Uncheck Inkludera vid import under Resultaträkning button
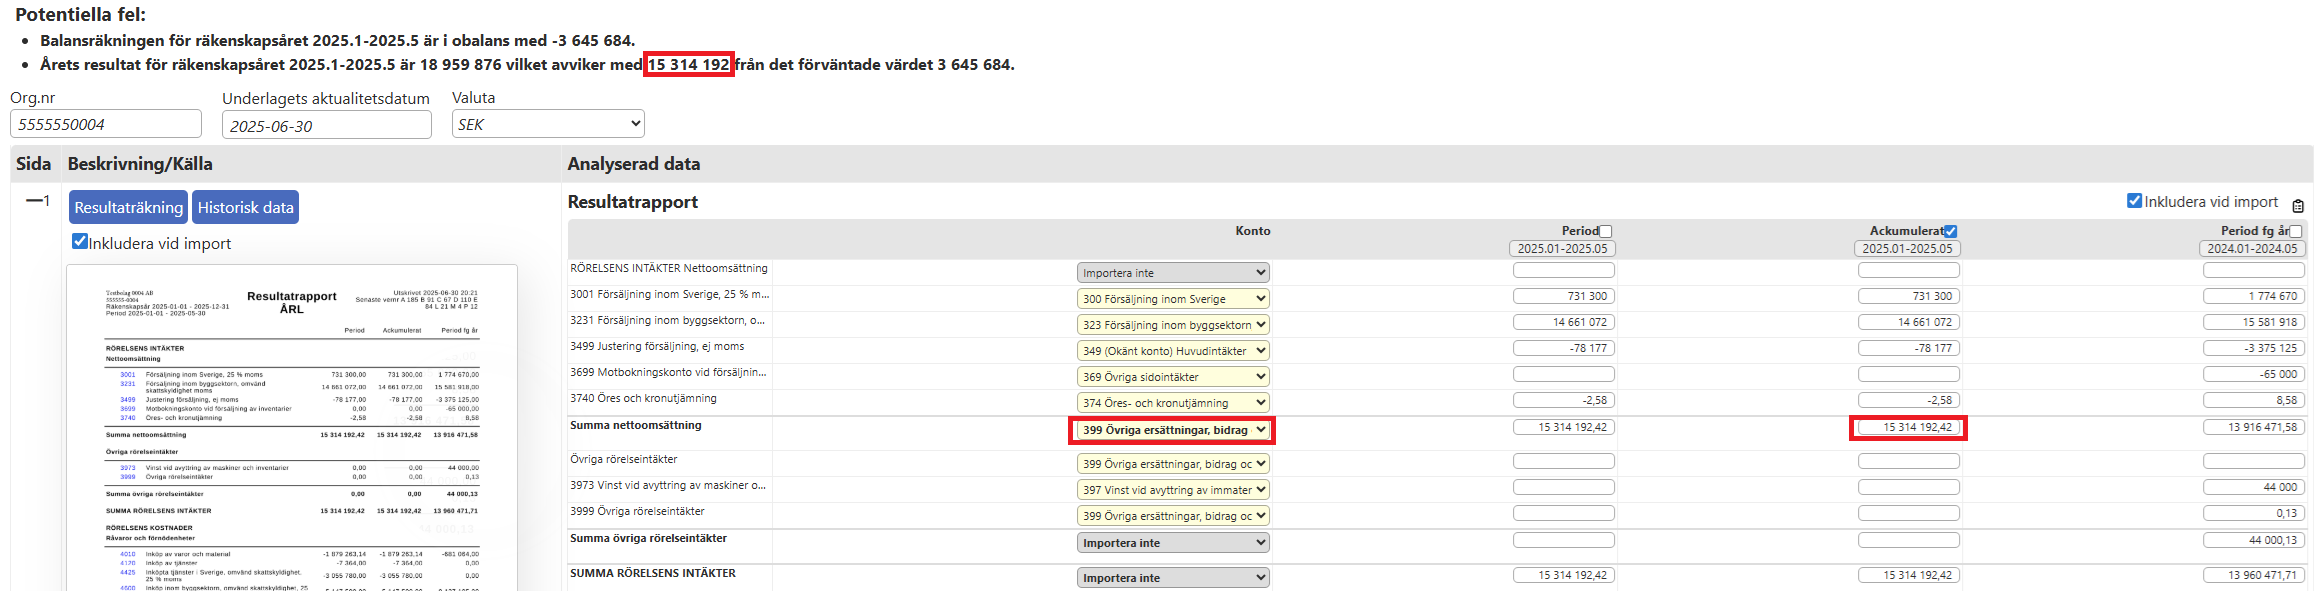 click(80, 242)
